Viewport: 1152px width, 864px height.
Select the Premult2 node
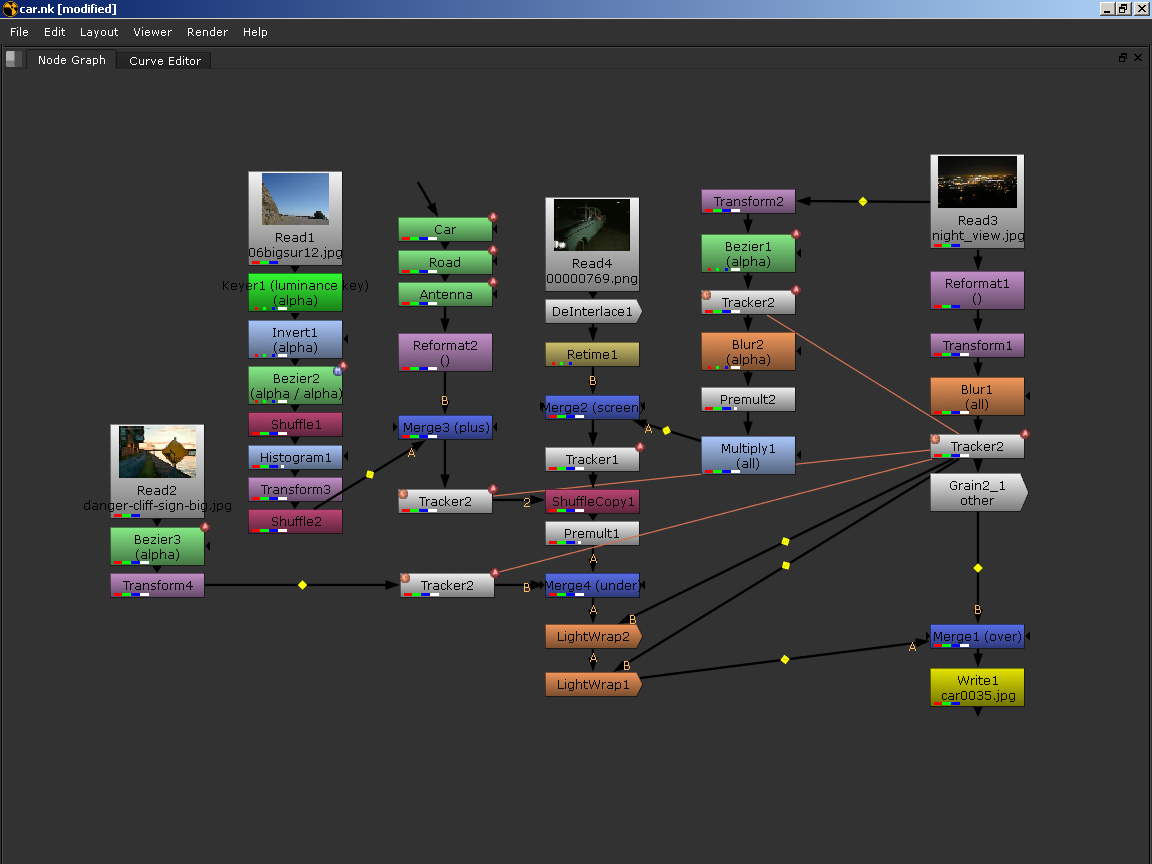[x=748, y=400]
